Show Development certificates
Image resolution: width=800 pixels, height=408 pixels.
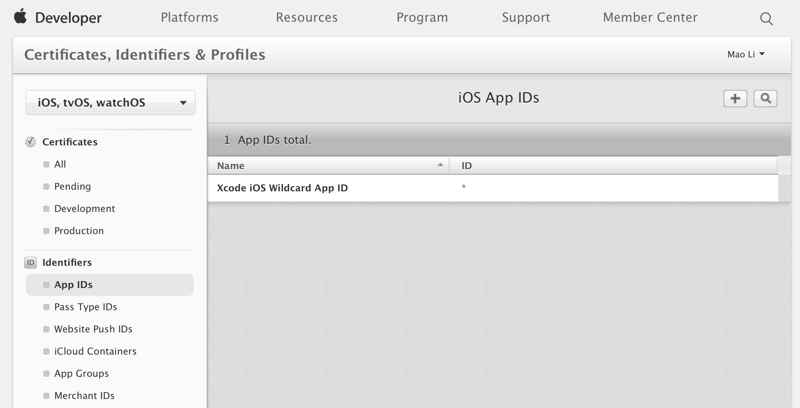tap(85, 208)
